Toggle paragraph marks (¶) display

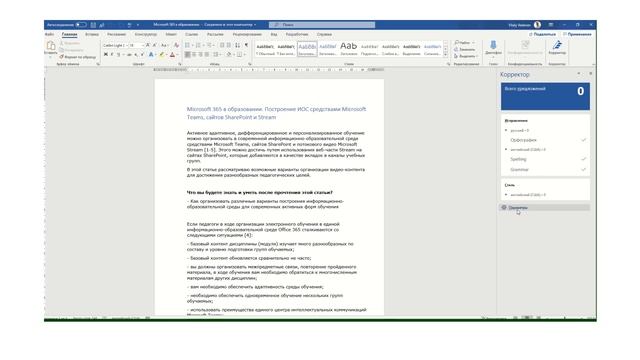(x=246, y=45)
